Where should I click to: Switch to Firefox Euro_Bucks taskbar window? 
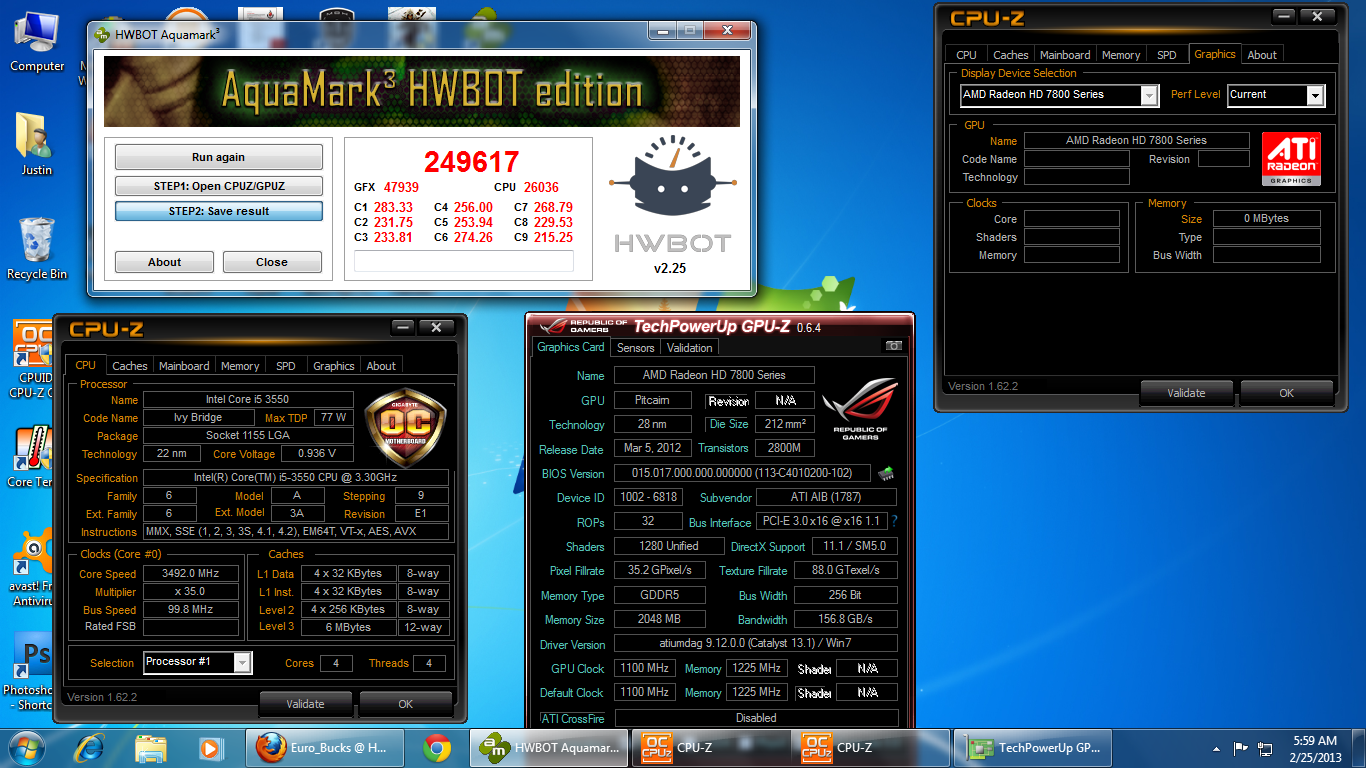click(x=325, y=747)
